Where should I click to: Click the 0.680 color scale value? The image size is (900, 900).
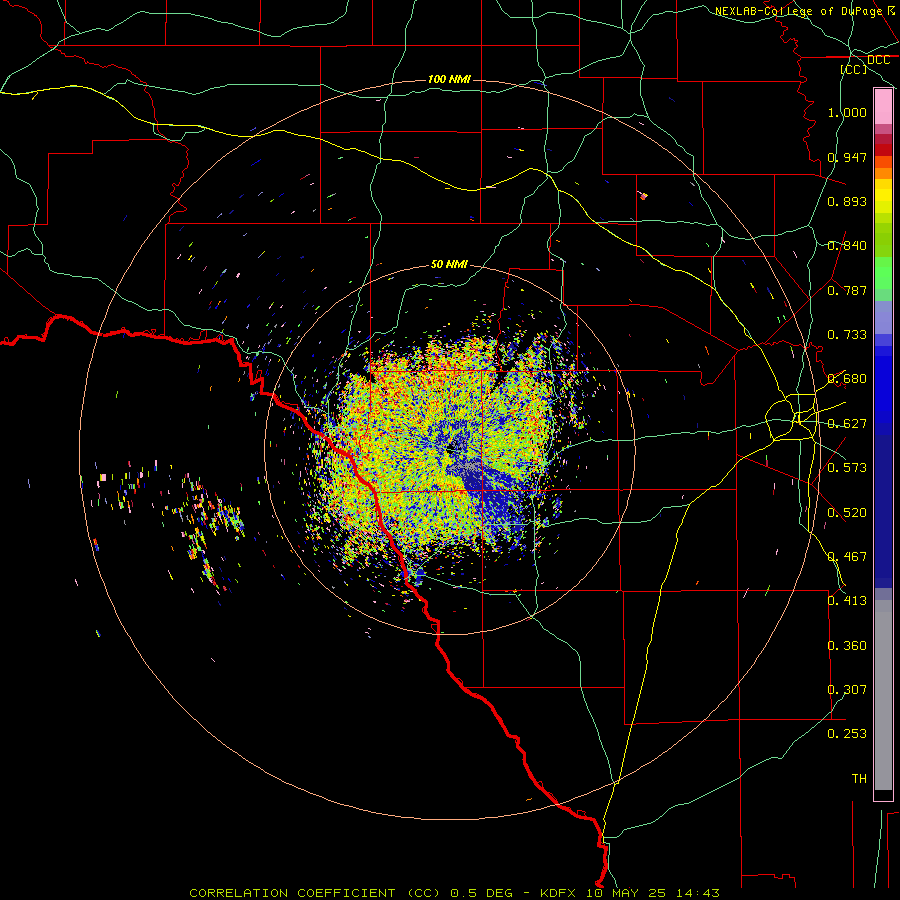pyautogui.click(x=847, y=379)
